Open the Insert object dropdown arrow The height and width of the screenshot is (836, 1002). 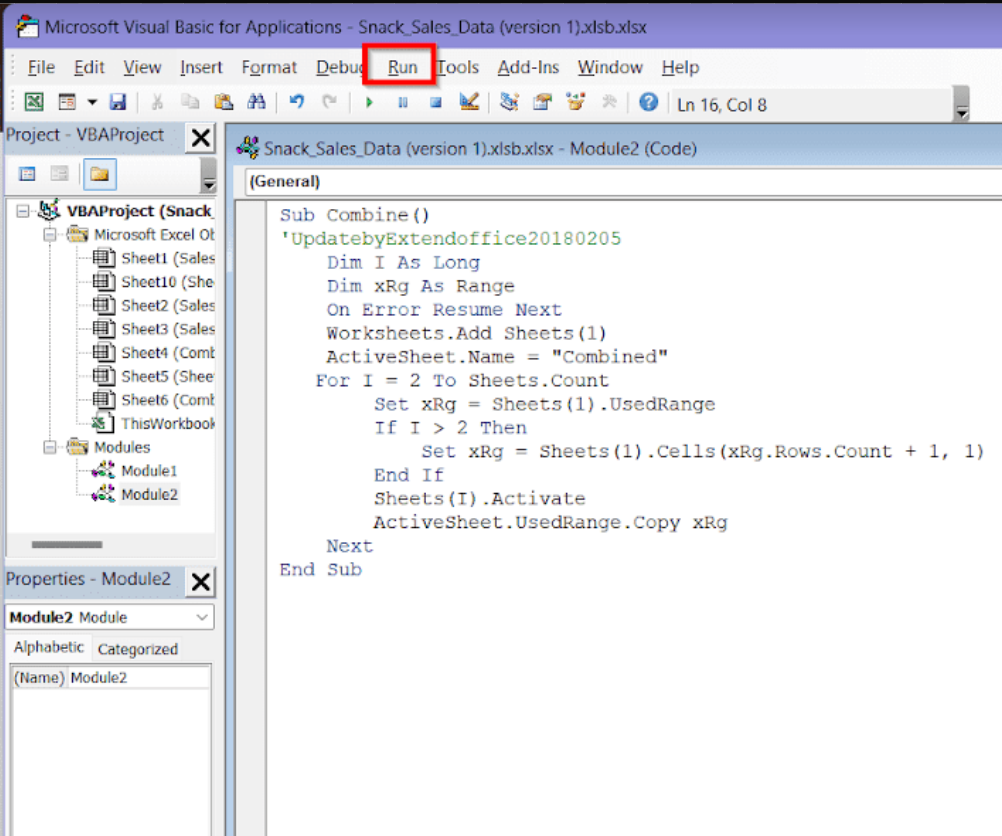pyautogui.click(x=92, y=102)
